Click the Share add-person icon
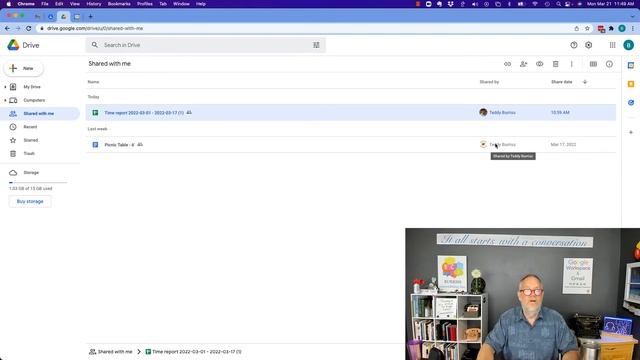The image size is (640, 360). coord(523,64)
